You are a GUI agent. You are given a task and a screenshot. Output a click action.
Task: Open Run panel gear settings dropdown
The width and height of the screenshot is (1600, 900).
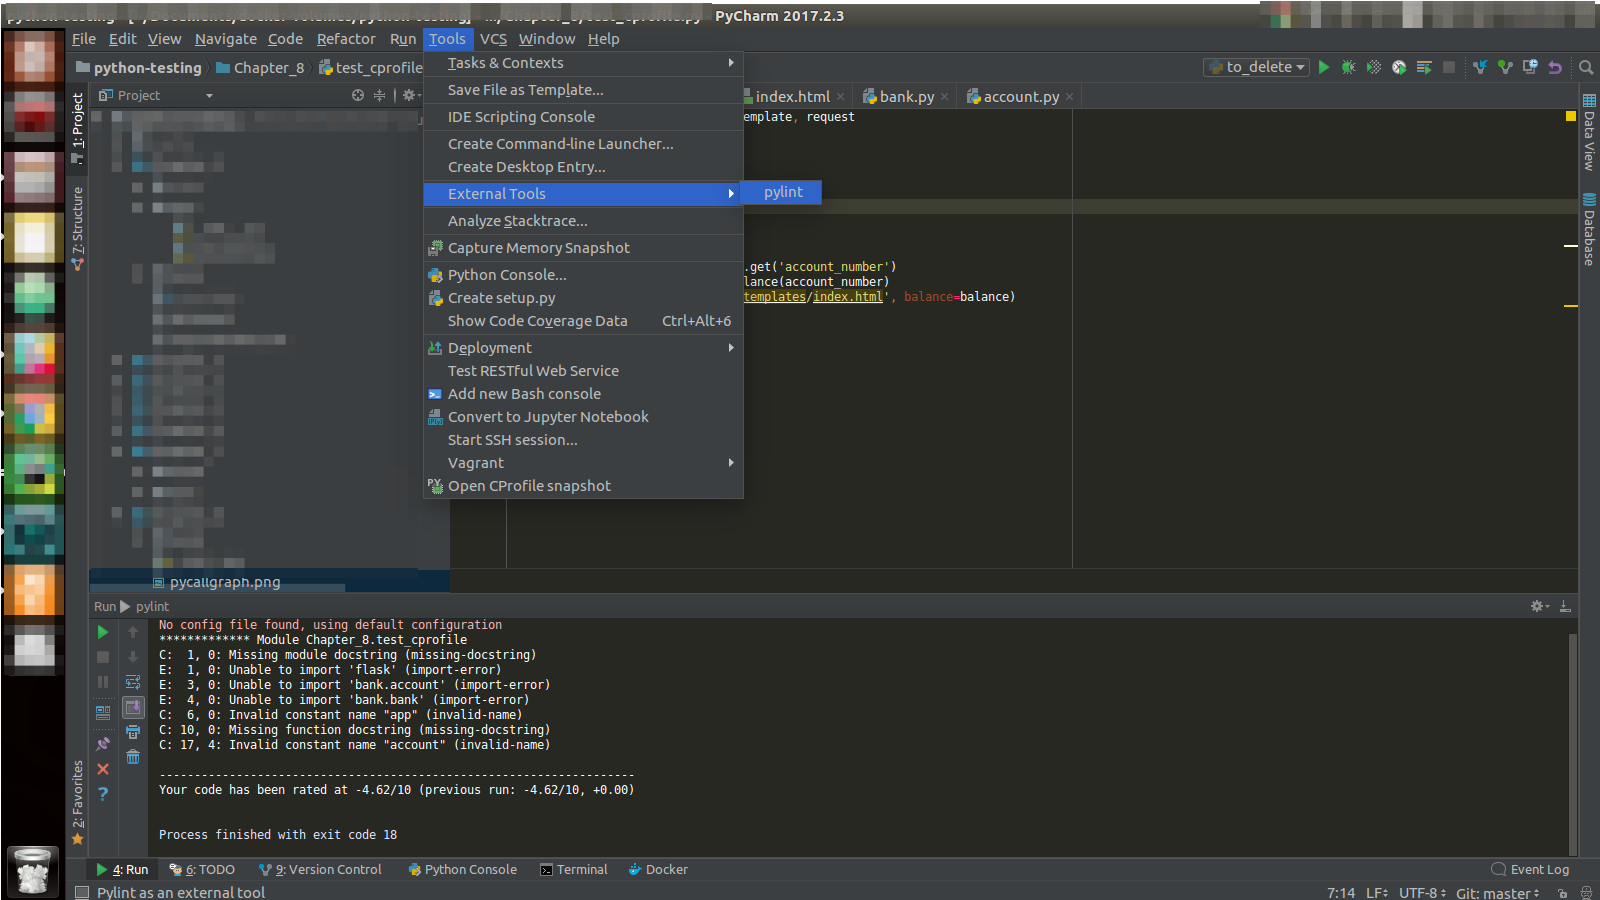[1540, 606]
